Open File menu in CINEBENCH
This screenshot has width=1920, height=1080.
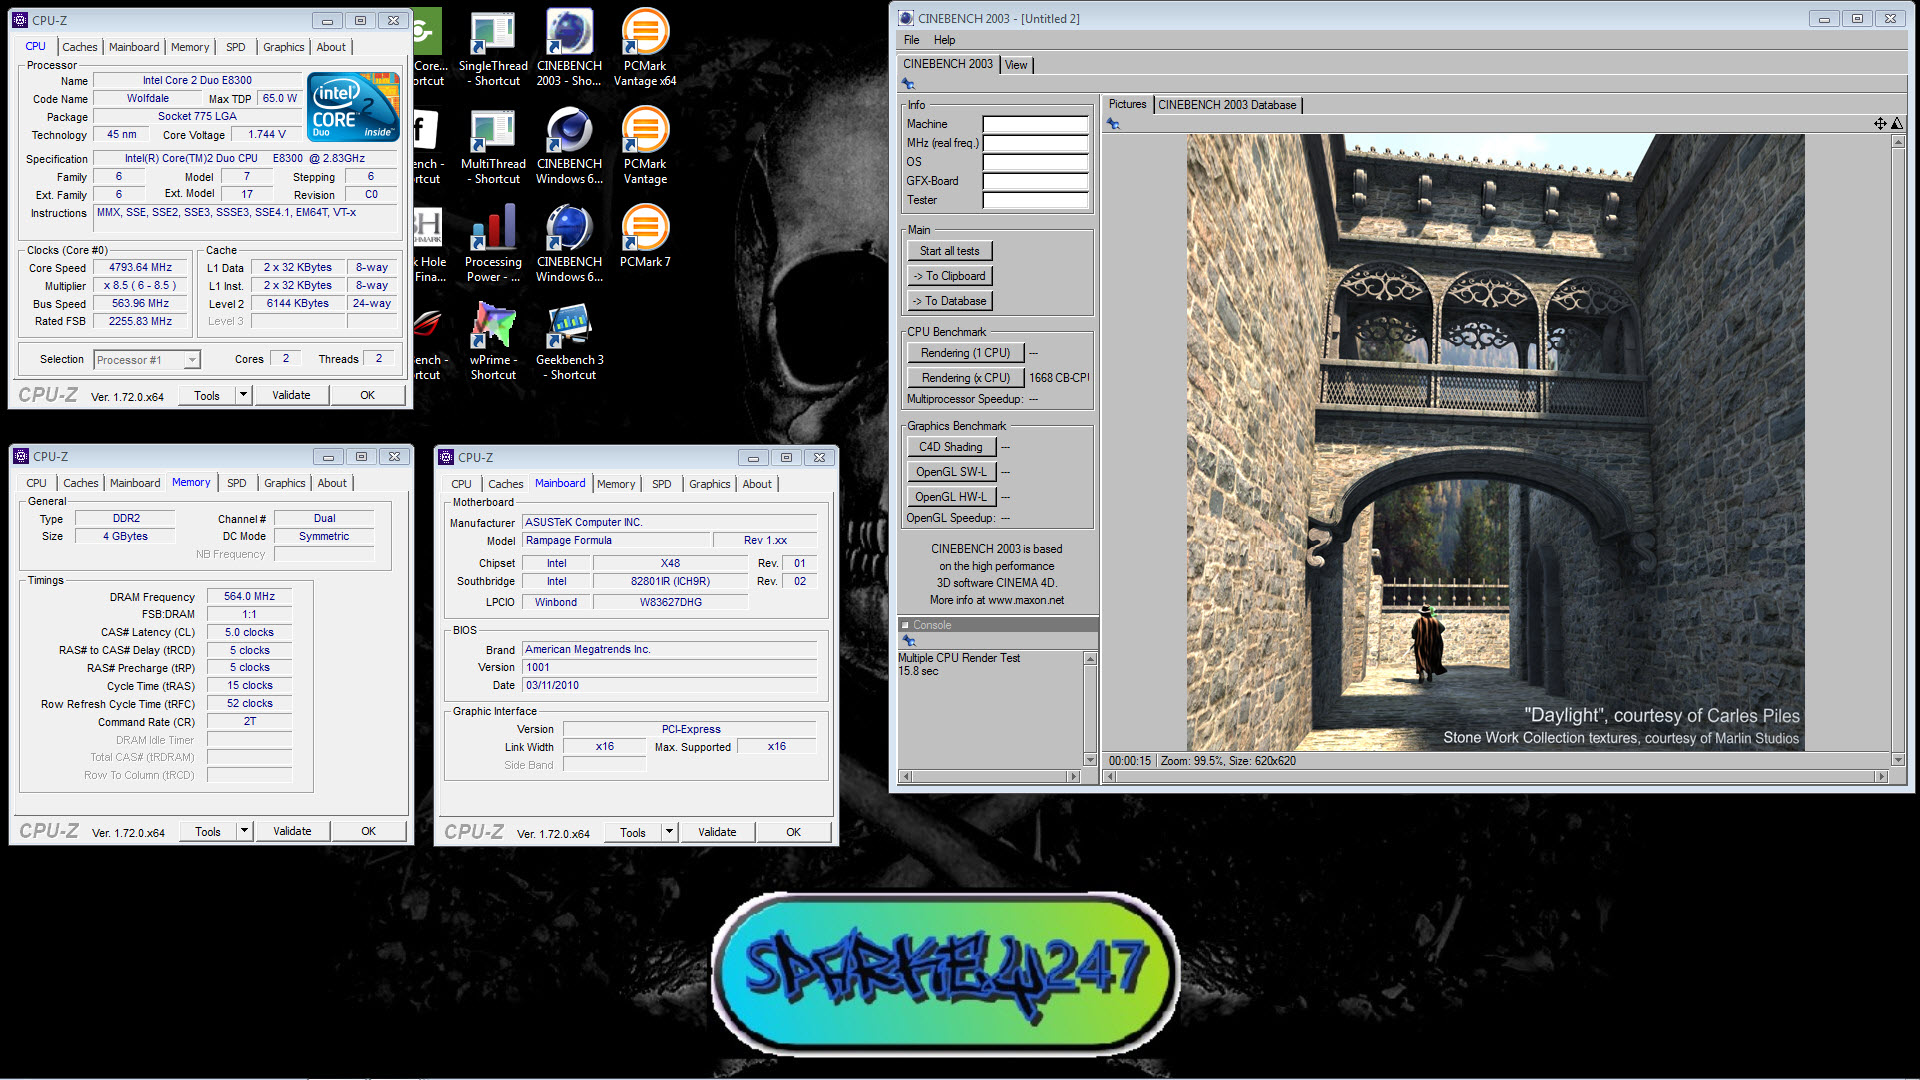tap(911, 40)
